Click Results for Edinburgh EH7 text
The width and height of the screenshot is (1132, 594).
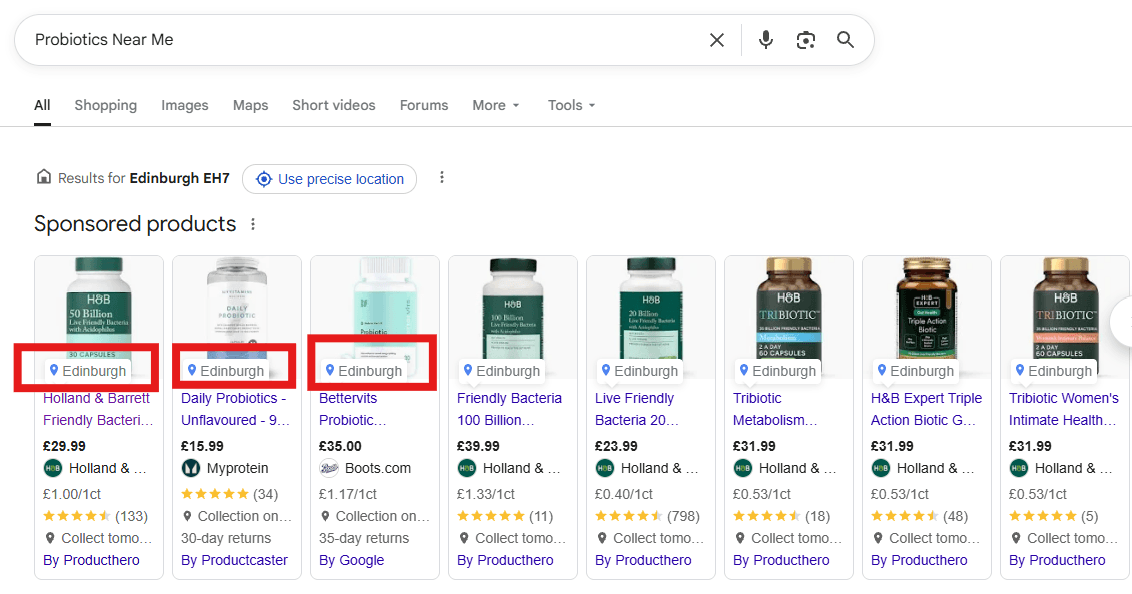coord(144,178)
